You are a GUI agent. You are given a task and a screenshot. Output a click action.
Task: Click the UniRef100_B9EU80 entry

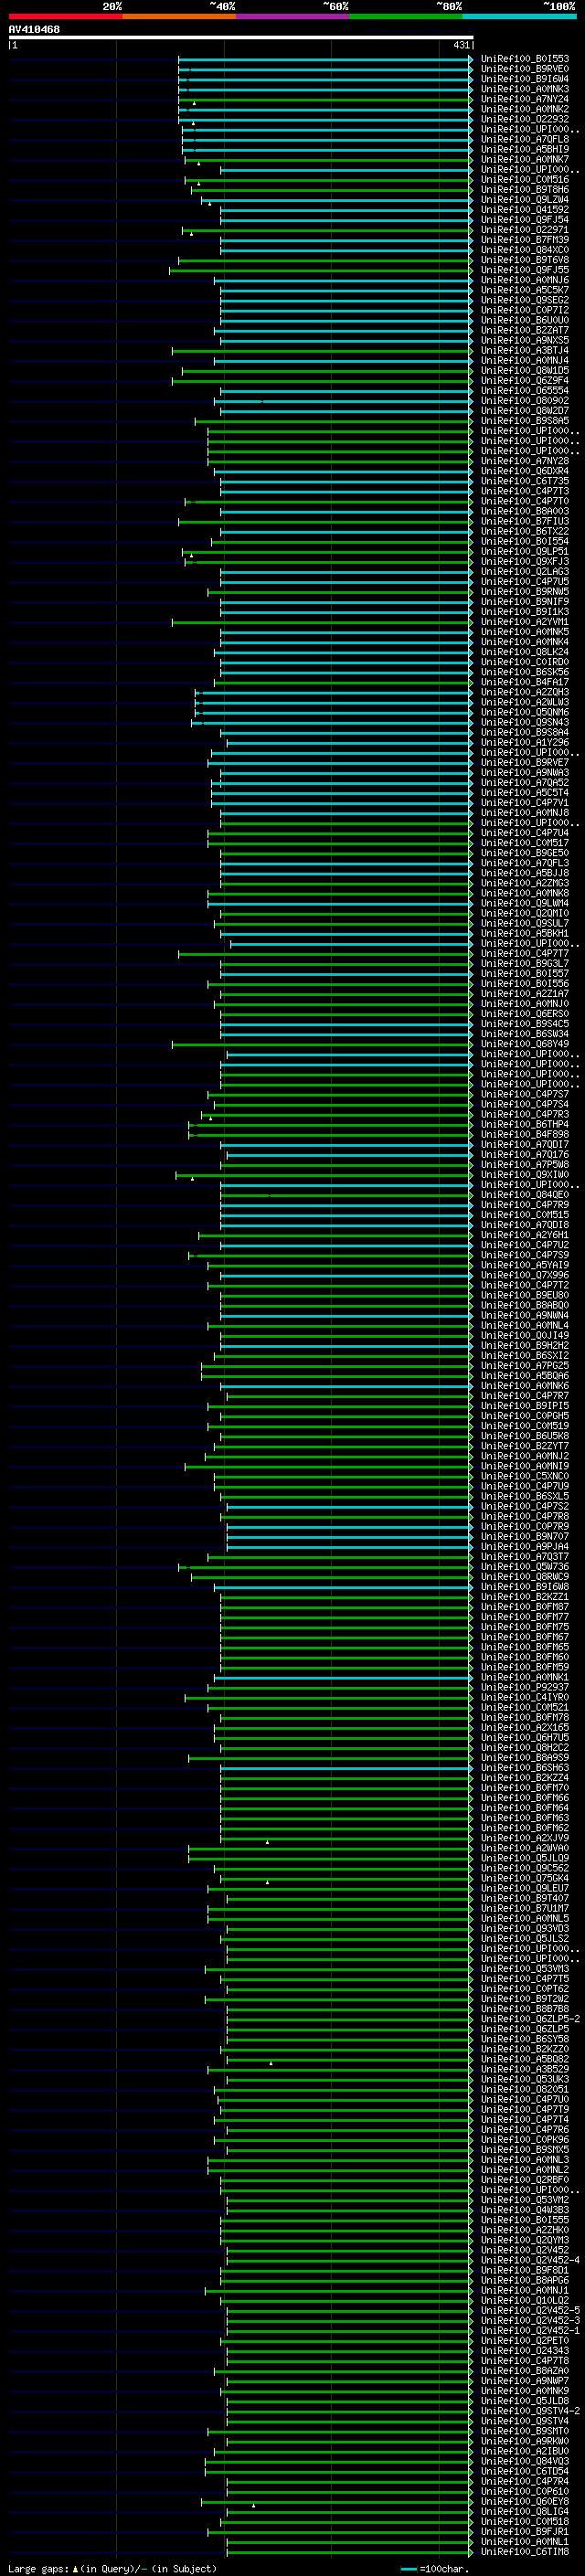pyautogui.click(x=524, y=1295)
